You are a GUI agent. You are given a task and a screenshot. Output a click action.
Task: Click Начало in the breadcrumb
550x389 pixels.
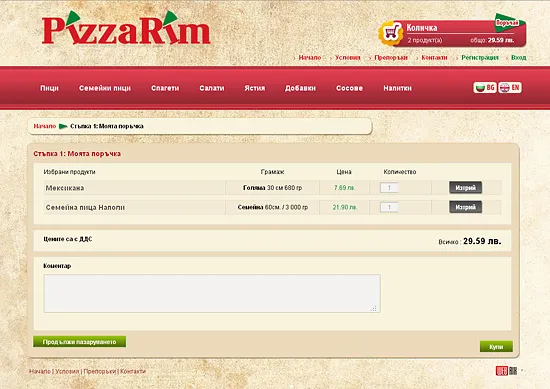(x=45, y=126)
